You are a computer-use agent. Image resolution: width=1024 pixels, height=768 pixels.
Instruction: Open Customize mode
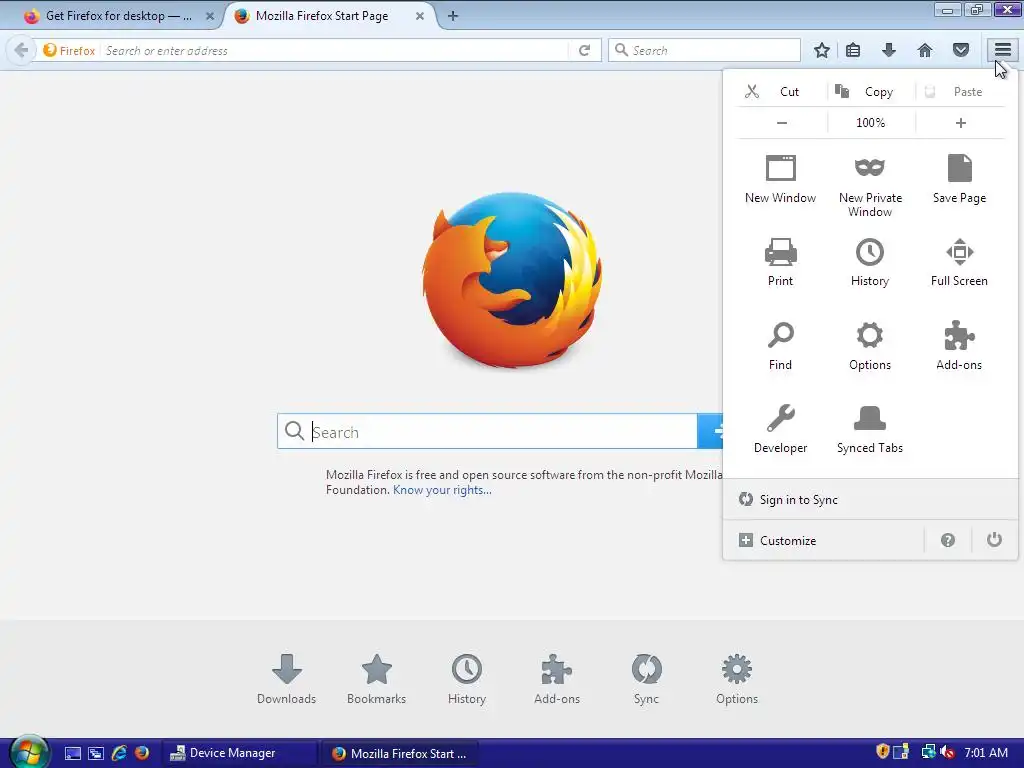[823, 540]
